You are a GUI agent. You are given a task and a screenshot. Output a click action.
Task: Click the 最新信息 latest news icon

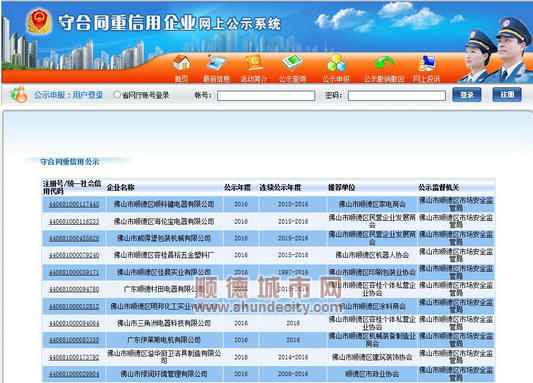[216, 63]
